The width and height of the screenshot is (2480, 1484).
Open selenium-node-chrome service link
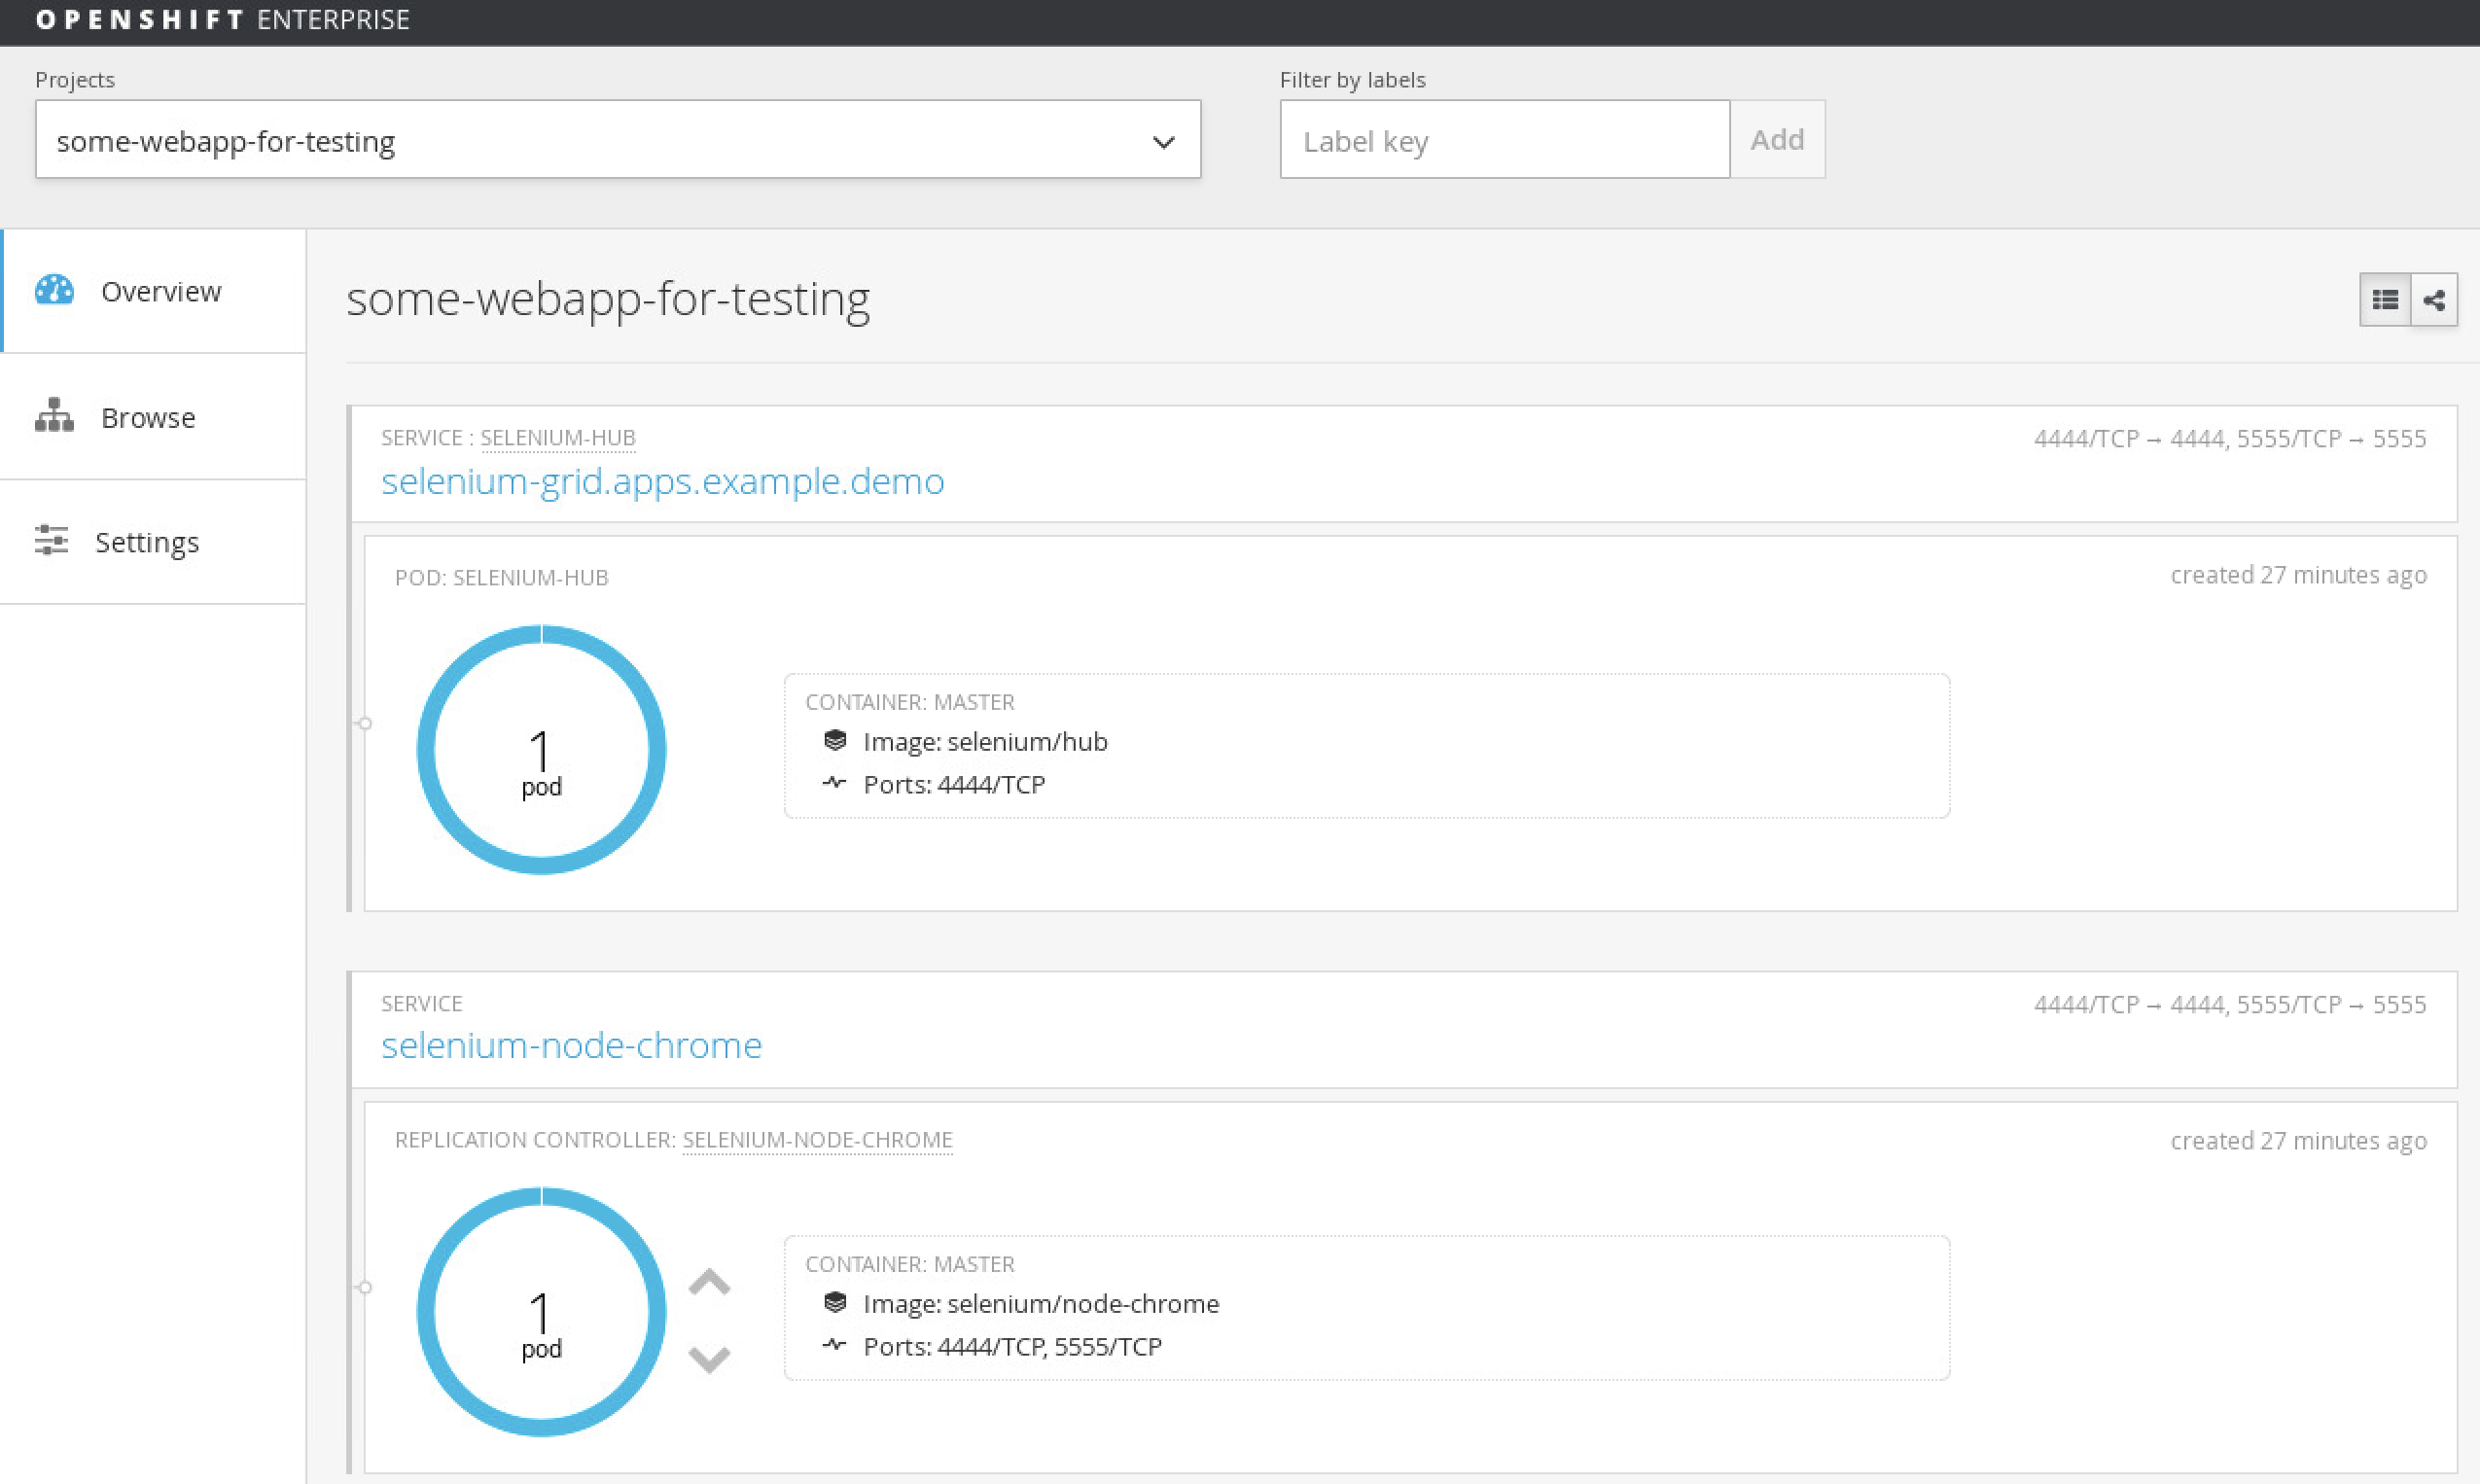[571, 1046]
